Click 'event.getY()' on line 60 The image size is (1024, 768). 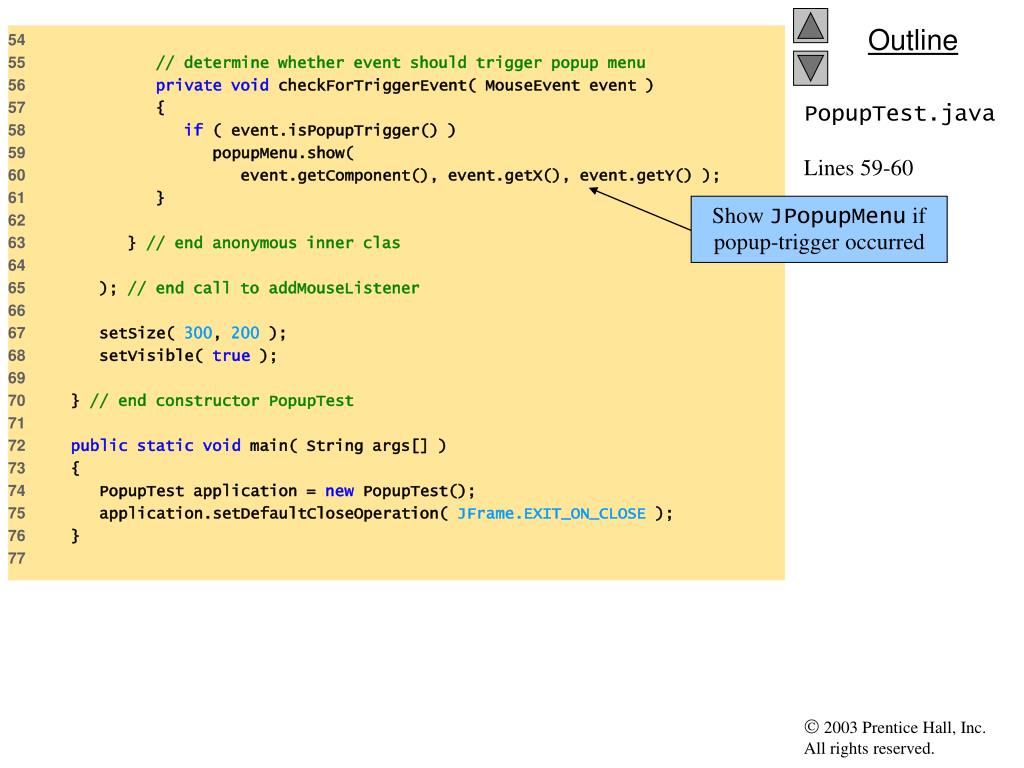(x=635, y=176)
